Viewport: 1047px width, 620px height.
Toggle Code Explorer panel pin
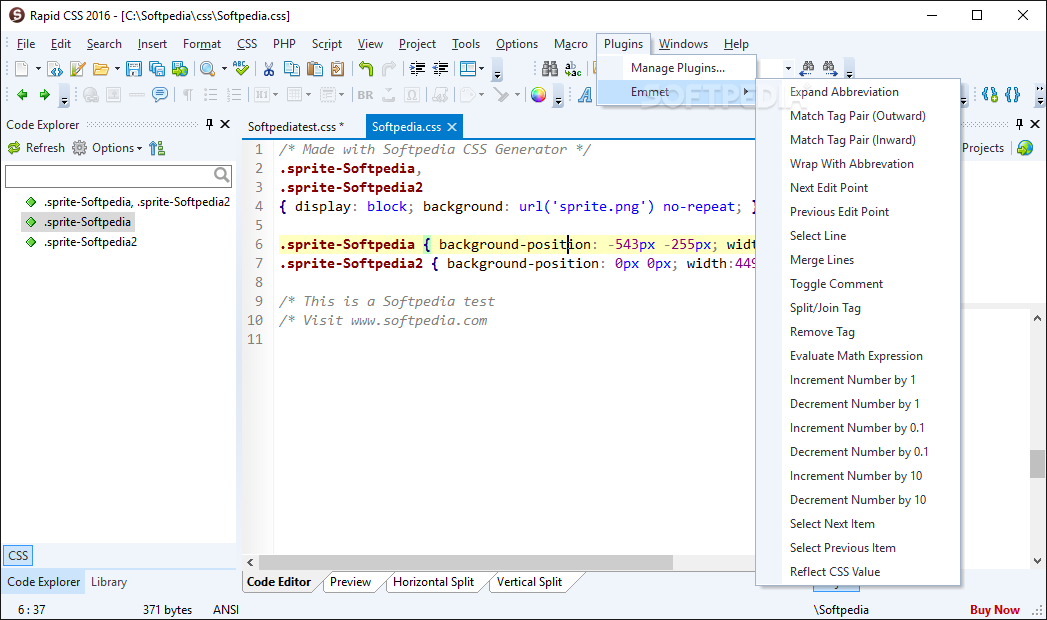click(x=210, y=124)
